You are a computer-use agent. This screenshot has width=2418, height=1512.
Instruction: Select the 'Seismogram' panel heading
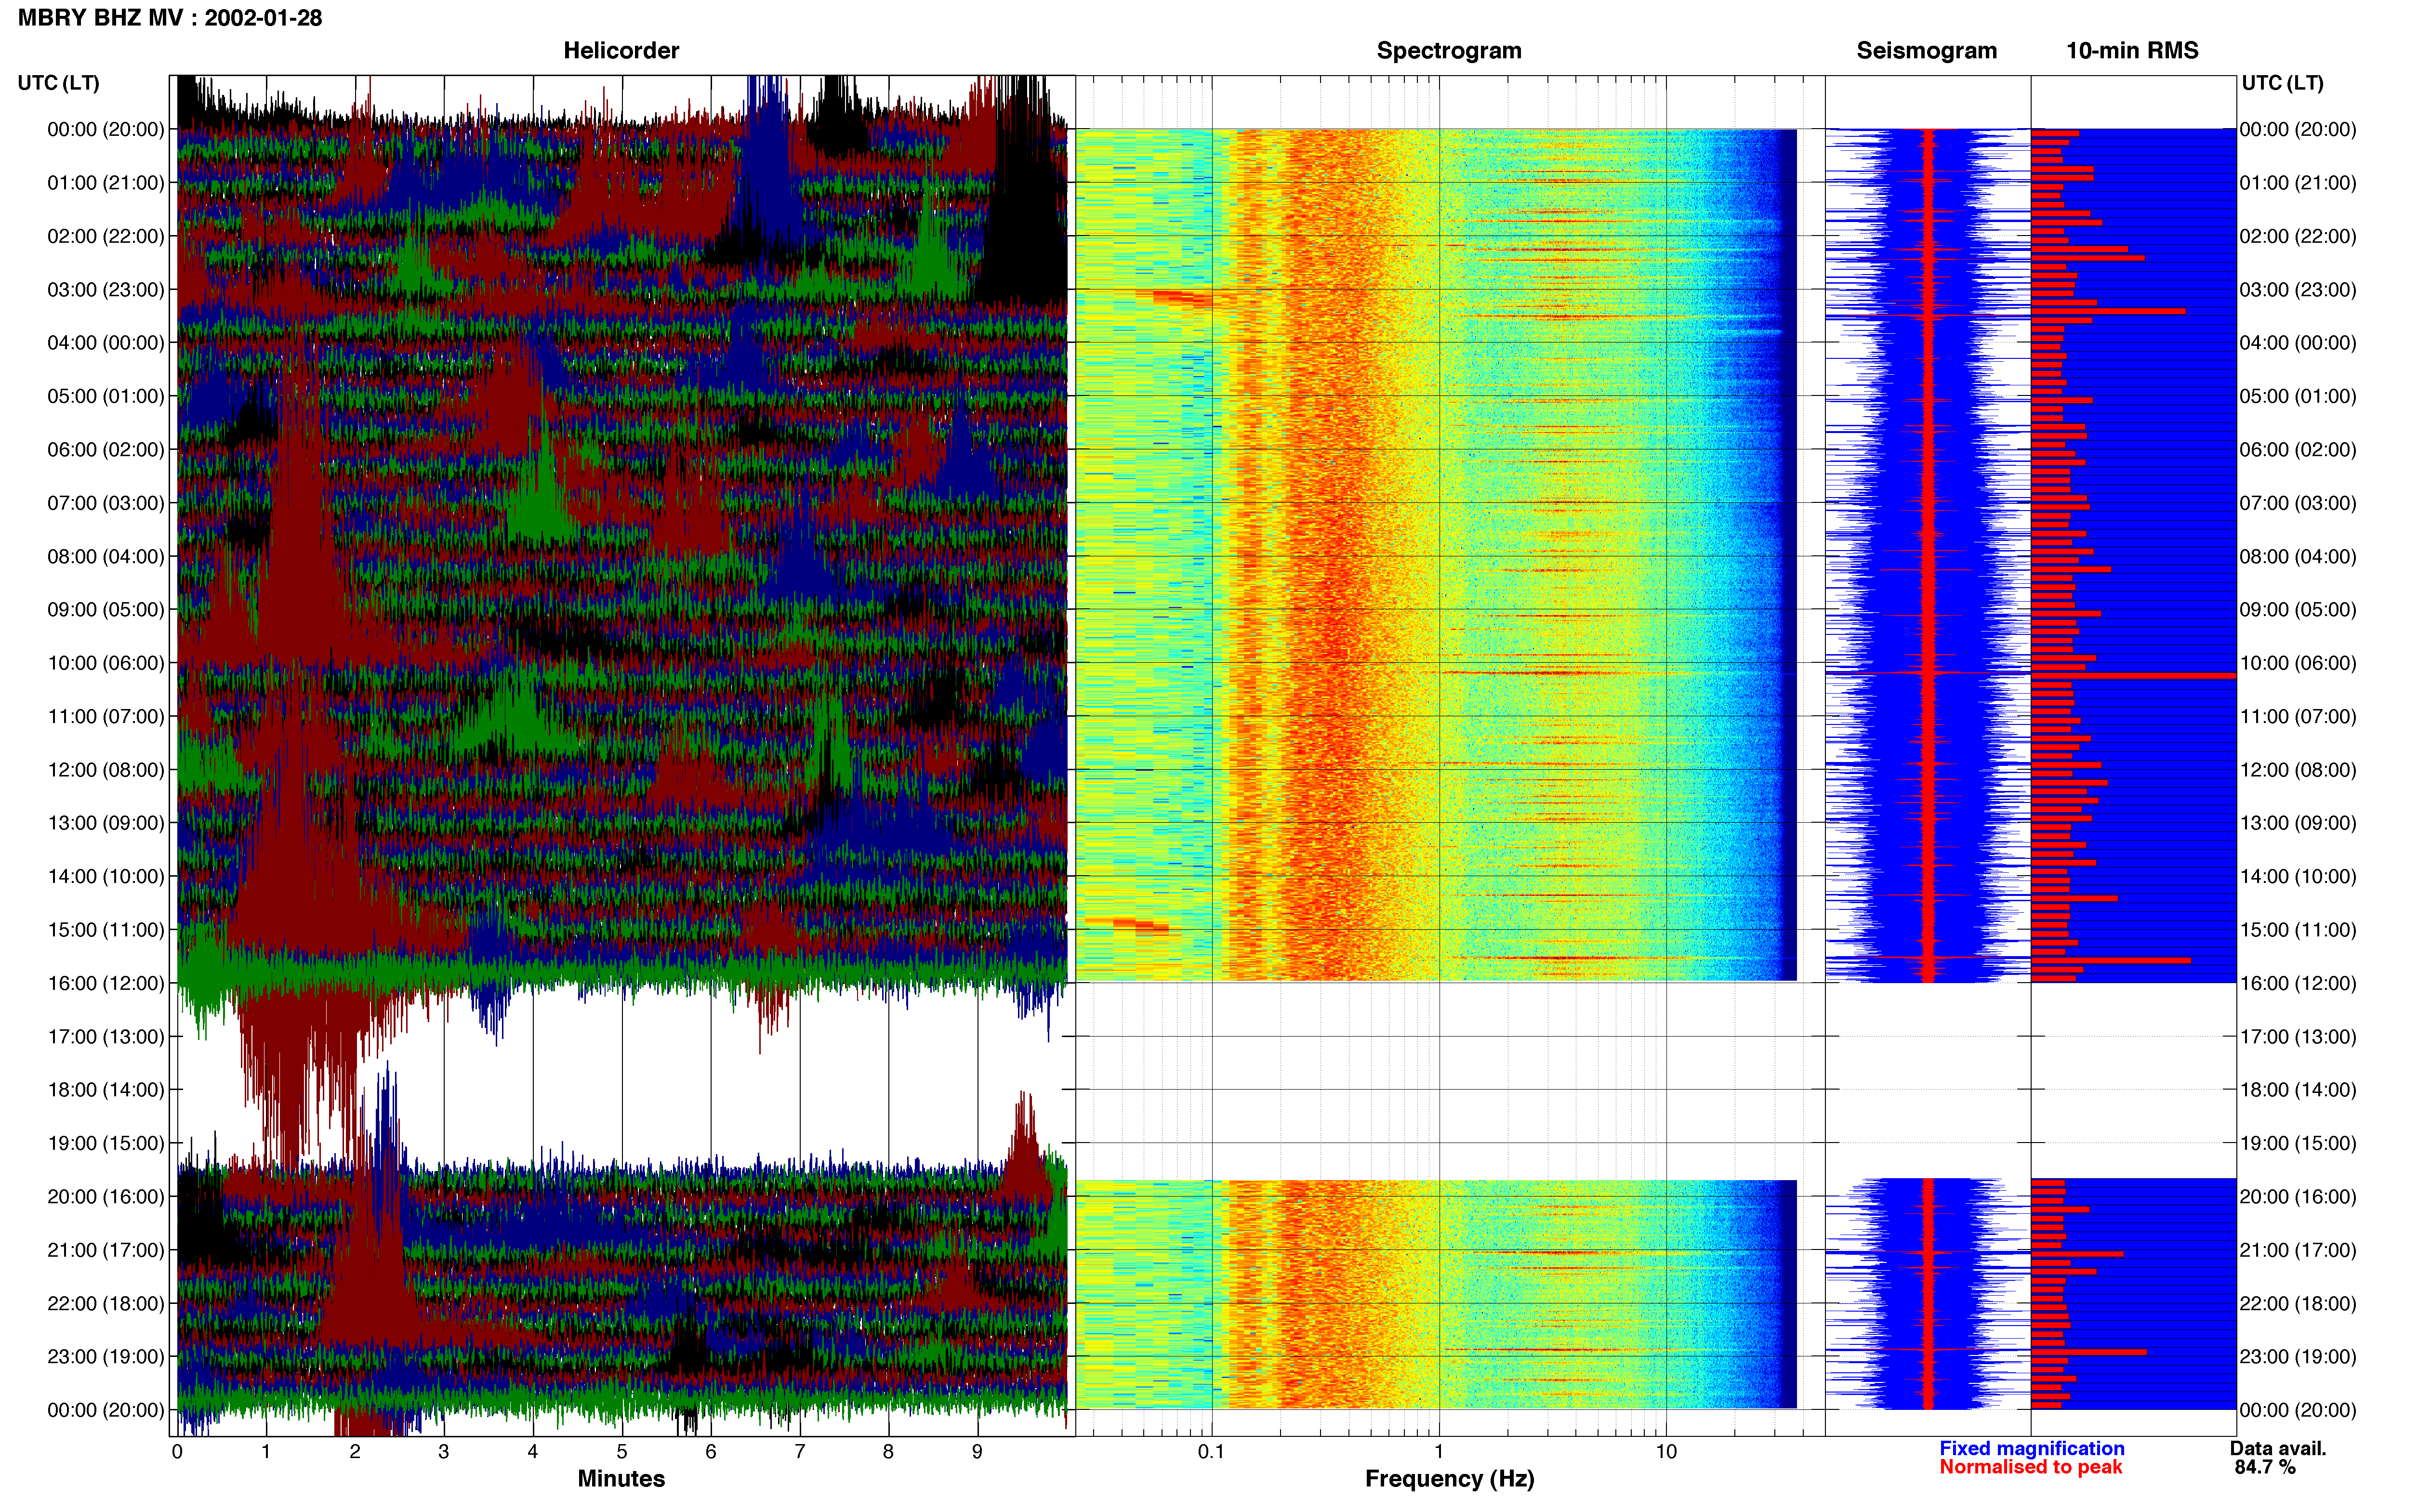click(x=1926, y=50)
